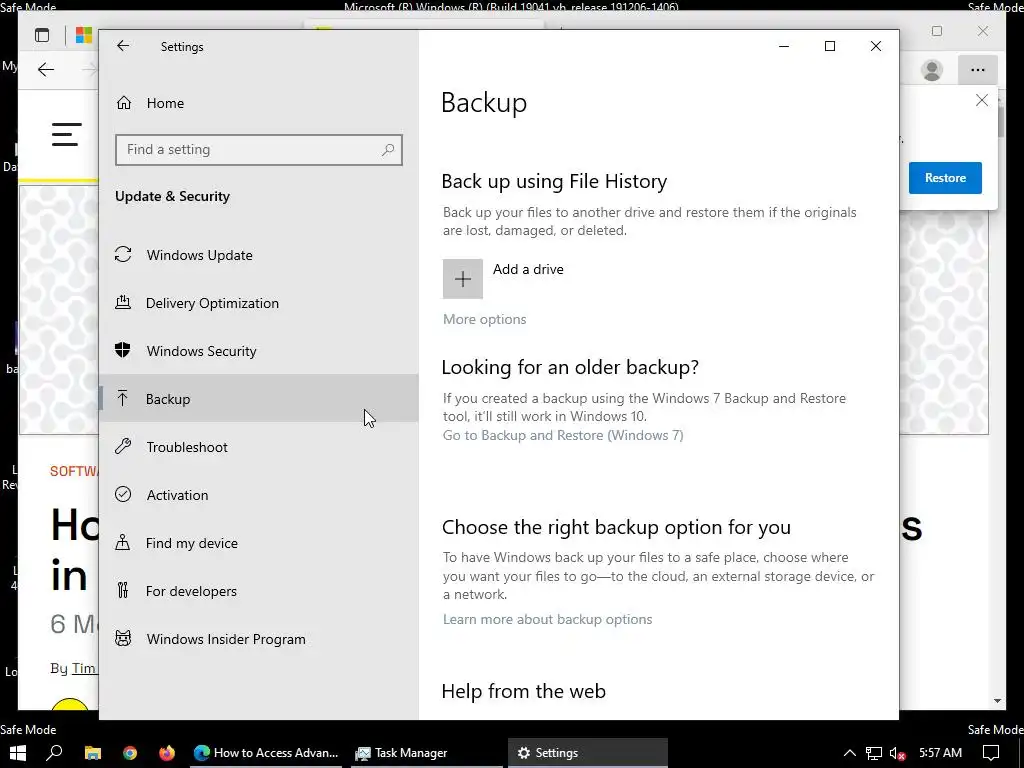Open File Explorer from taskbar
The height and width of the screenshot is (768, 1024).
(93, 752)
